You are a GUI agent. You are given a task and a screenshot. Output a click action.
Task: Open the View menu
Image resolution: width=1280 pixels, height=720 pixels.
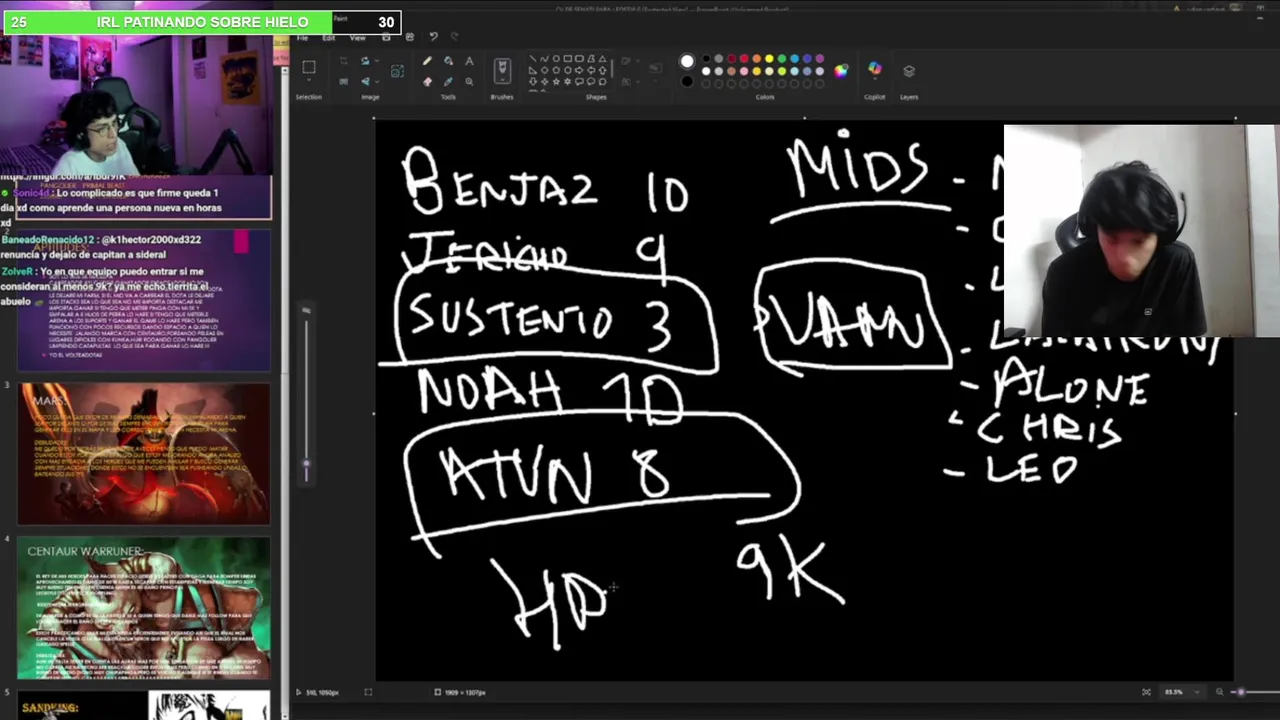tap(358, 37)
